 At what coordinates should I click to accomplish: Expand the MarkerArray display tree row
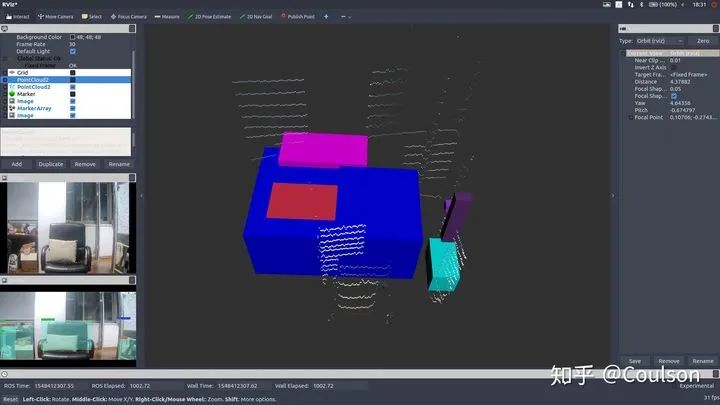[x=5, y=108]
